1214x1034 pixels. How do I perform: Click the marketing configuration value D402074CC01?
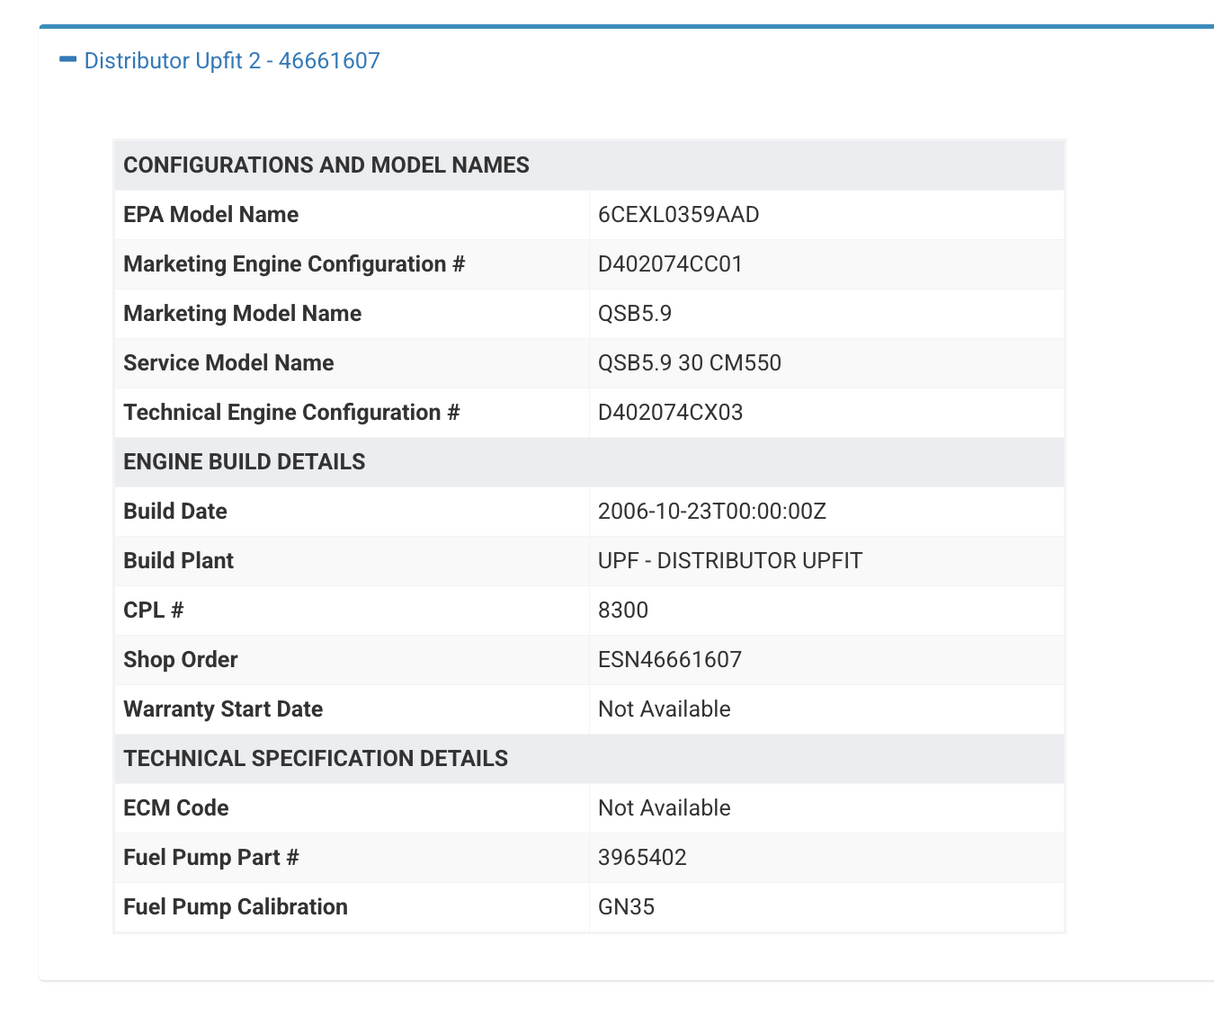[670, 264]
